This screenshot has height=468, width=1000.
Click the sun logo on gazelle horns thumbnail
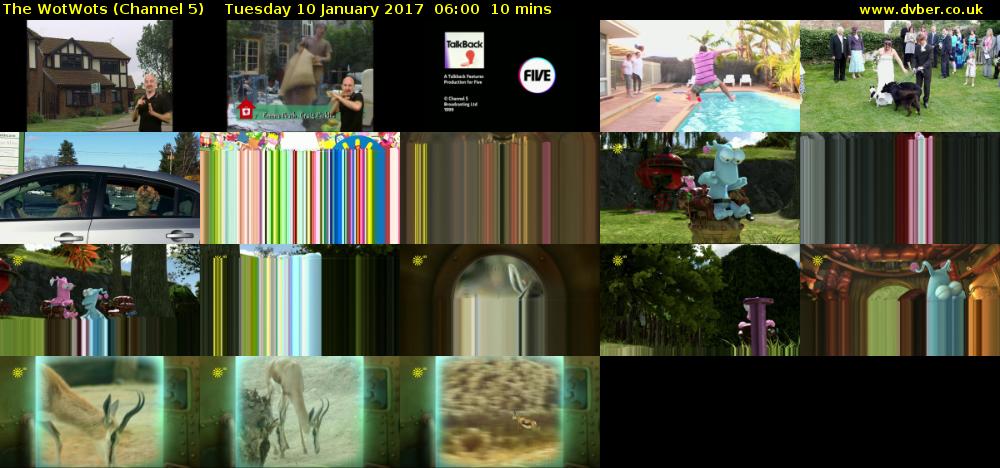click(18, 372)
